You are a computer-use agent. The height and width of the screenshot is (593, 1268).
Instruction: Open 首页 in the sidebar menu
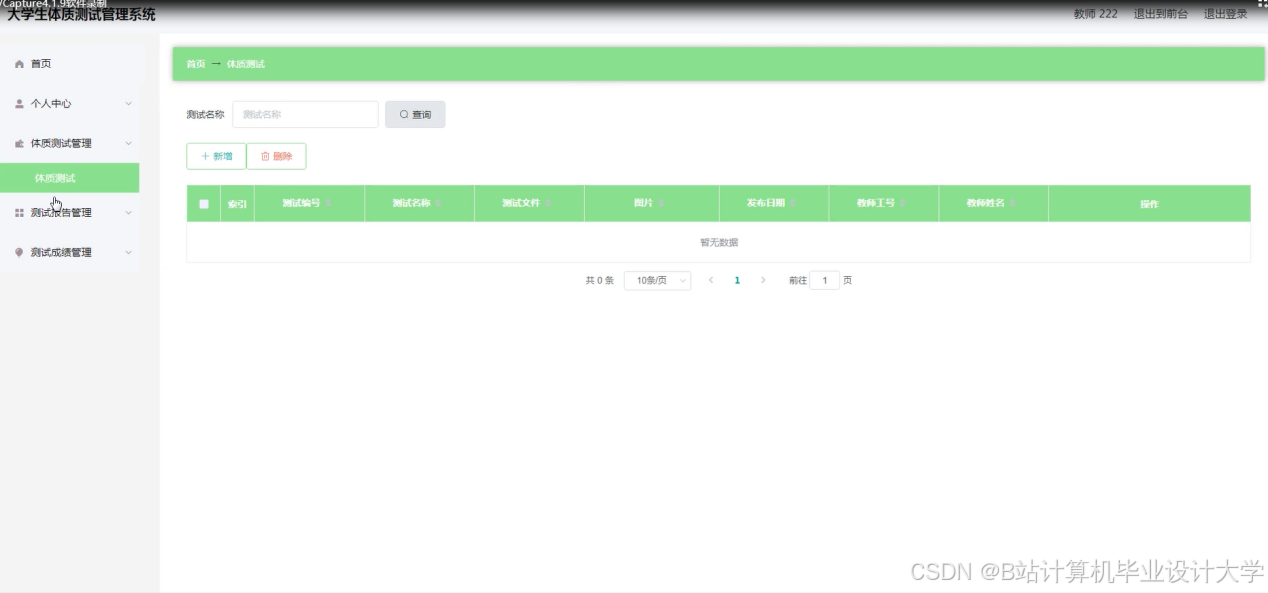point(69,64)
